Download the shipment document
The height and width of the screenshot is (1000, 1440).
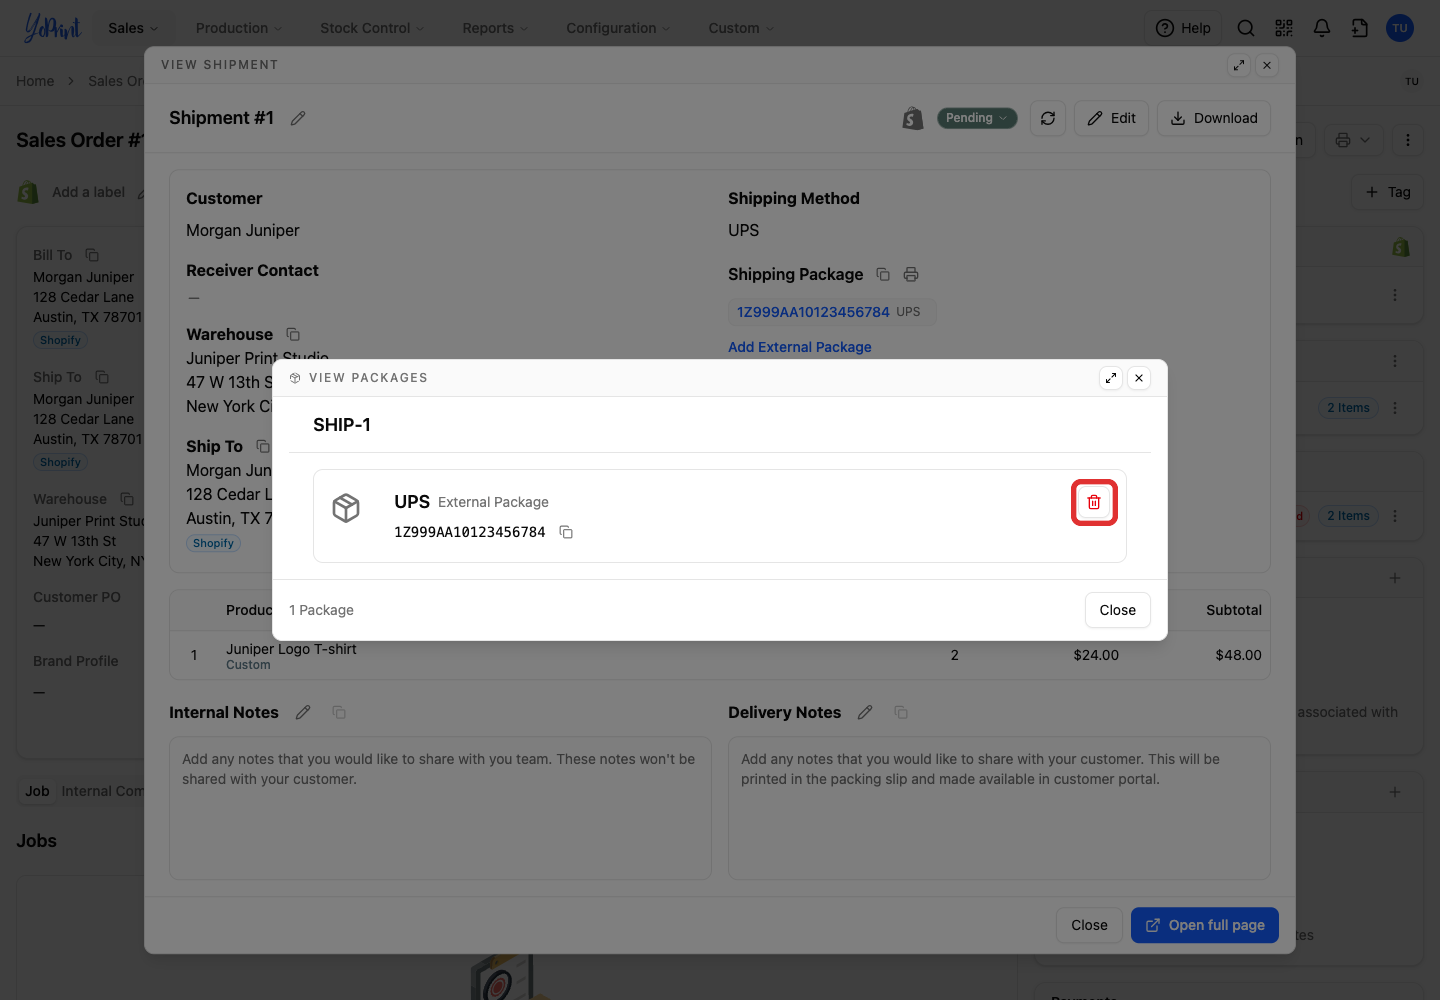(1214, 118)
